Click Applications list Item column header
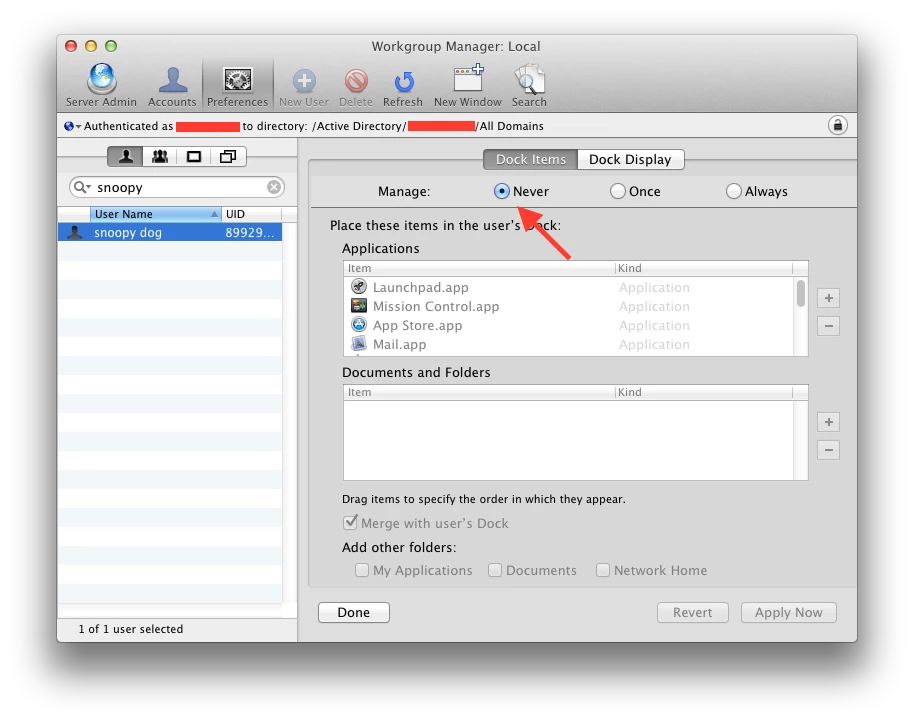 pos(479,268)
